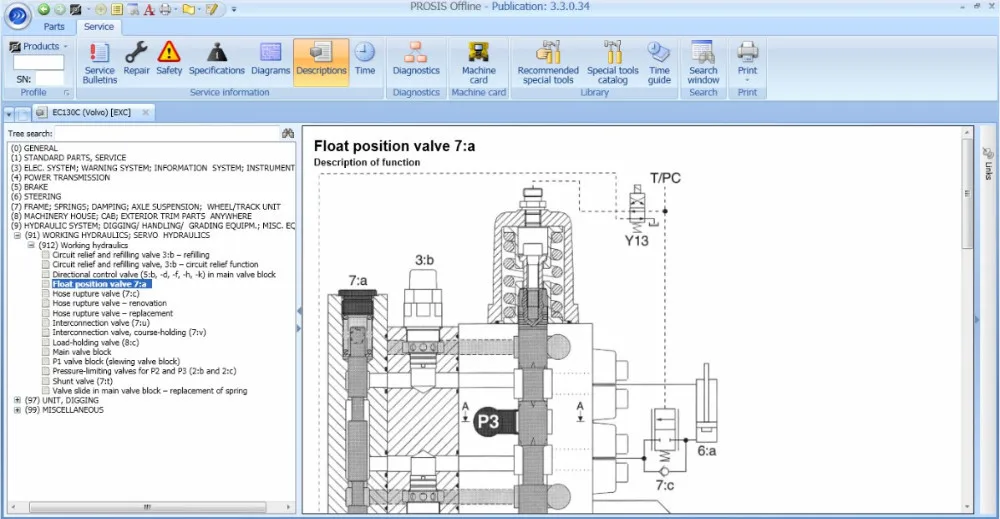Click the Forward arrow icon in quick toolbar
The image size is (1000, 519).
pyautogui.click(x=59, y=9)
